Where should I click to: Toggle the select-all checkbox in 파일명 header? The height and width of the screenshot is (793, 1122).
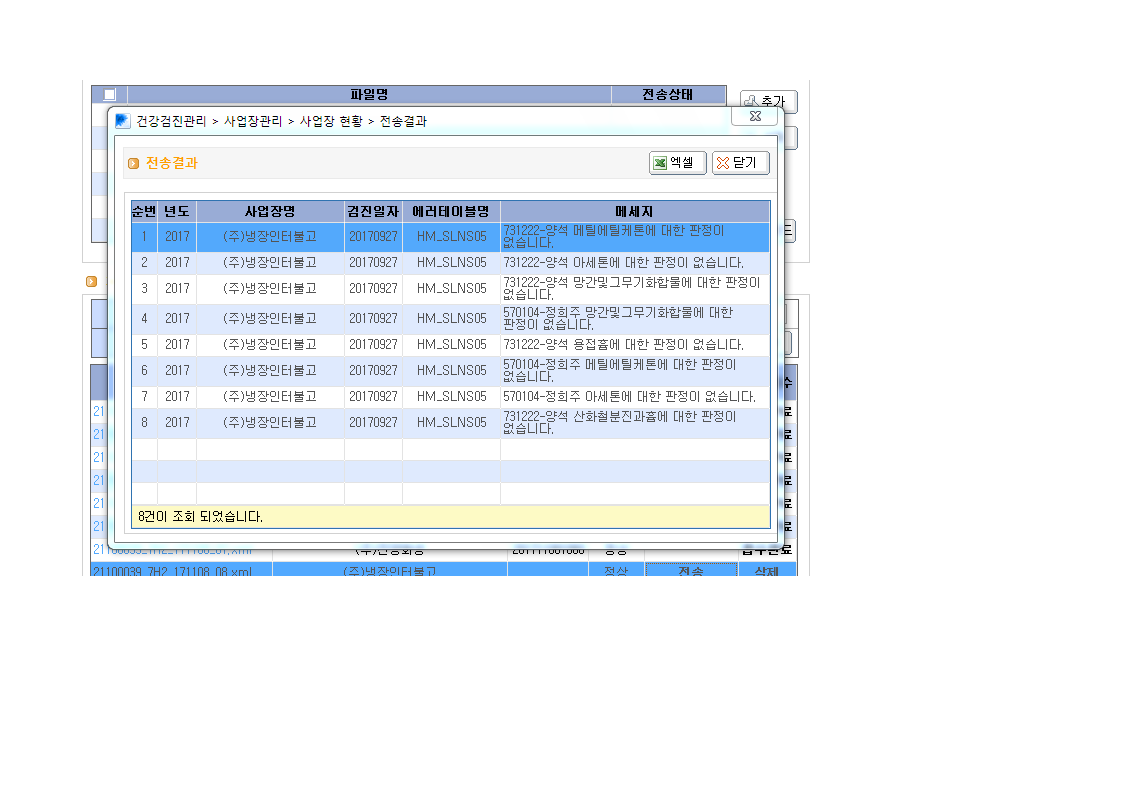109,94
